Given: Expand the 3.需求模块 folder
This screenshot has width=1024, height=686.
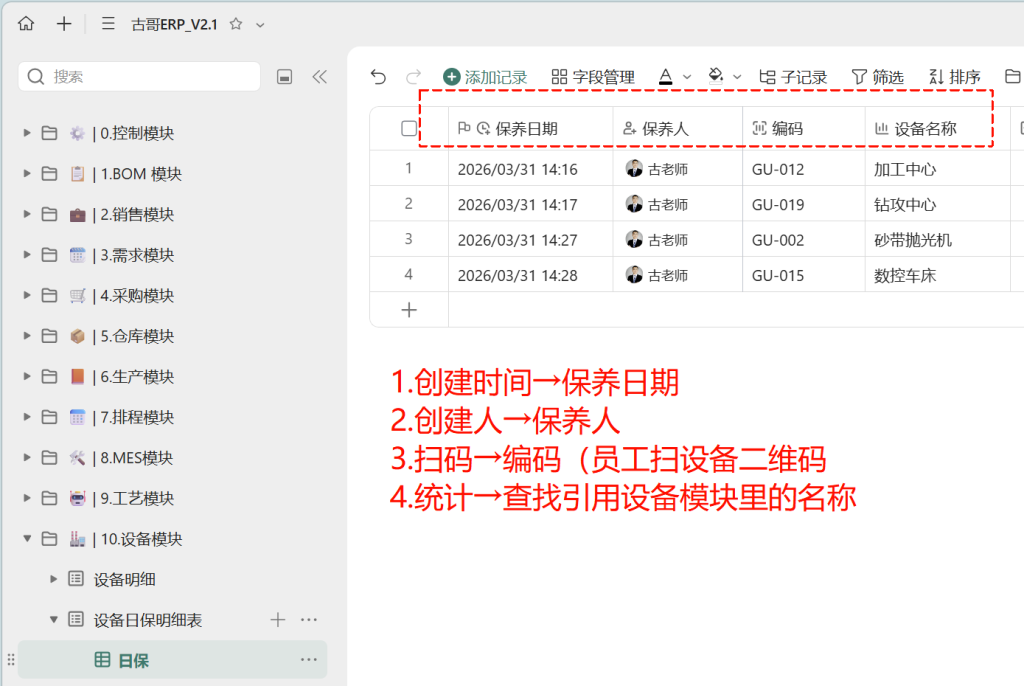Looking at the screenshot, I should (27, 255).
